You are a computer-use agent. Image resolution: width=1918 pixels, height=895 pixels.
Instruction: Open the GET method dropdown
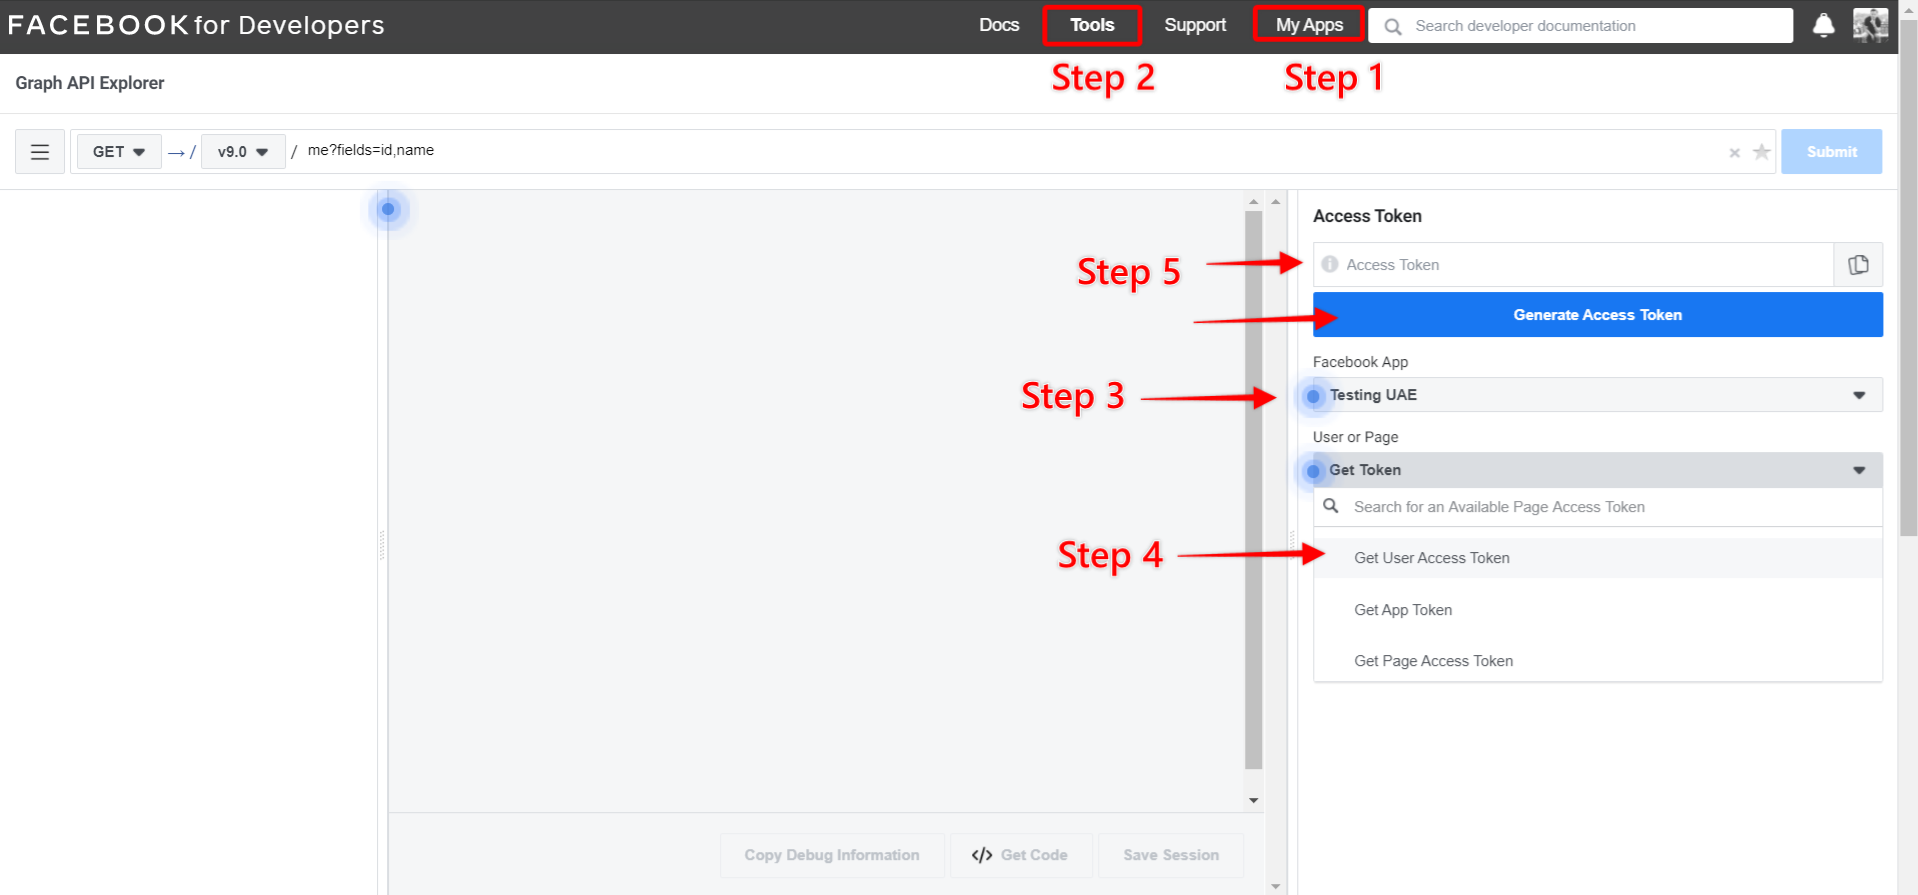(x=119, y=152)
